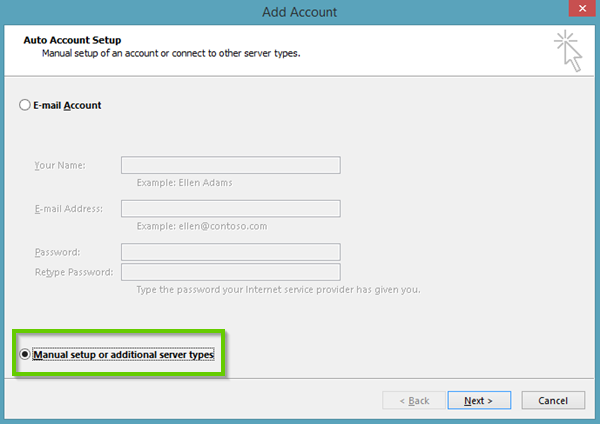Choose Manual setup or additional server types

coord(25,354)
